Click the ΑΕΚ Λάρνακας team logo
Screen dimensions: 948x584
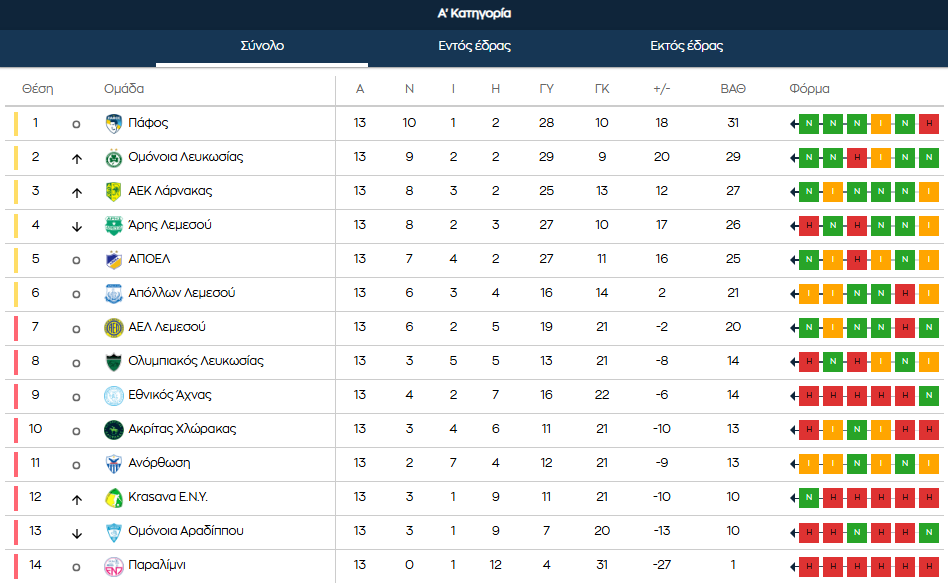(x=113, y=192)
